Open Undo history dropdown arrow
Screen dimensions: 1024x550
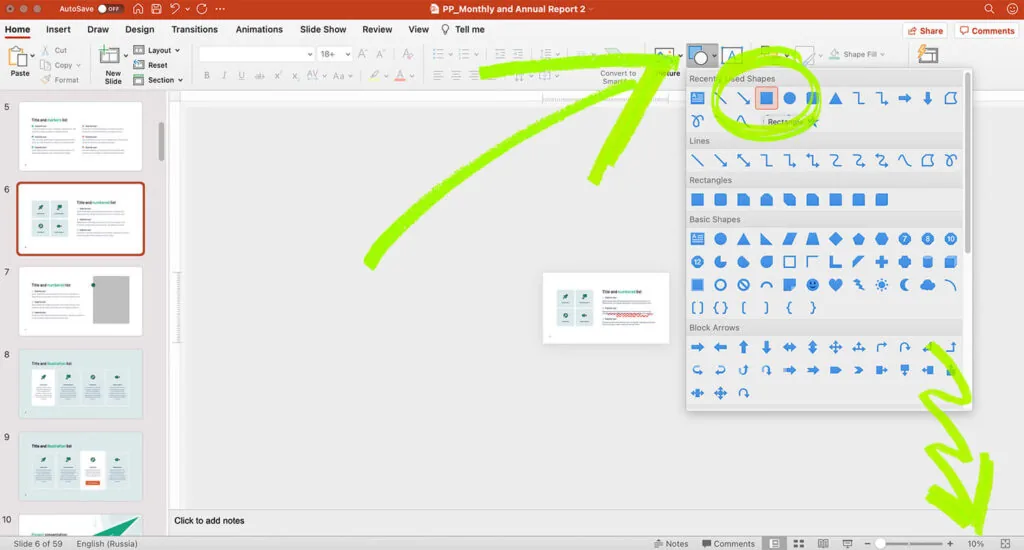point(187,9)
